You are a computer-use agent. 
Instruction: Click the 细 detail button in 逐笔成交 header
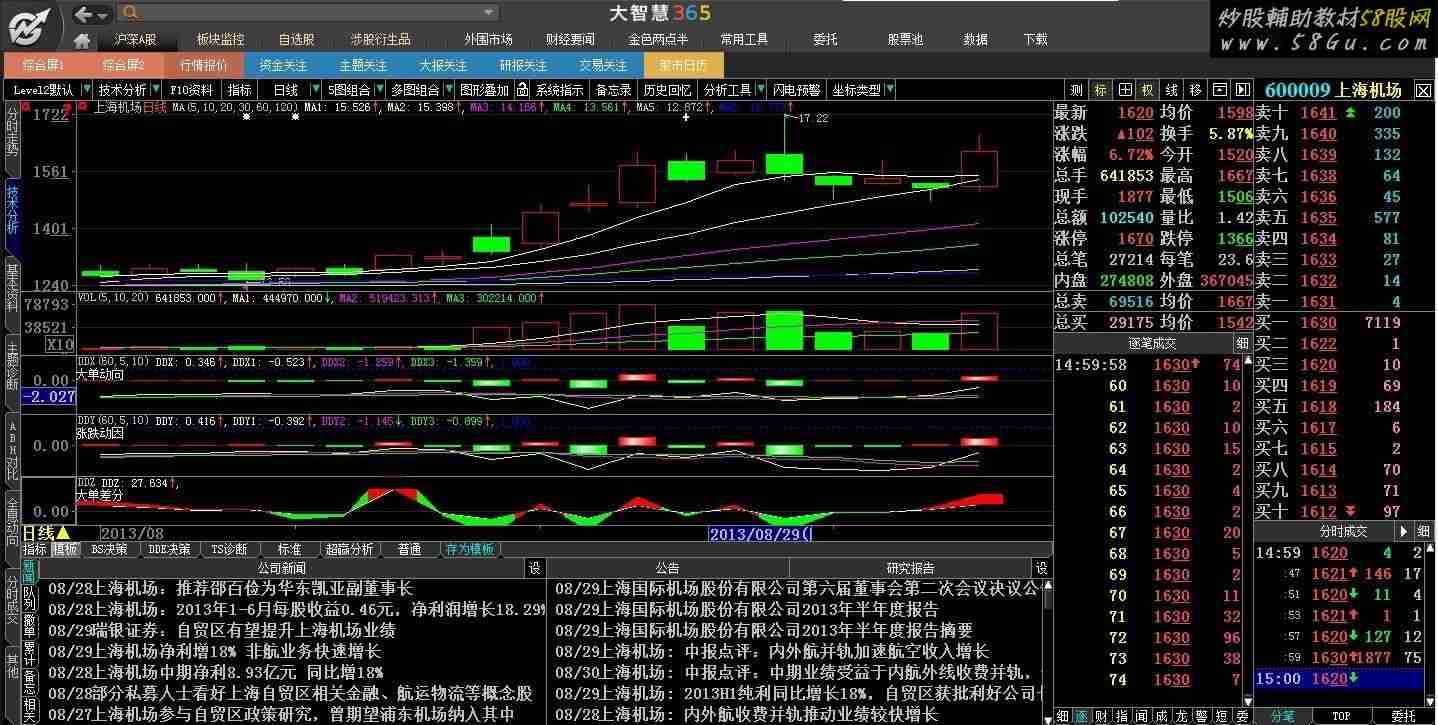coord(1241,343)
